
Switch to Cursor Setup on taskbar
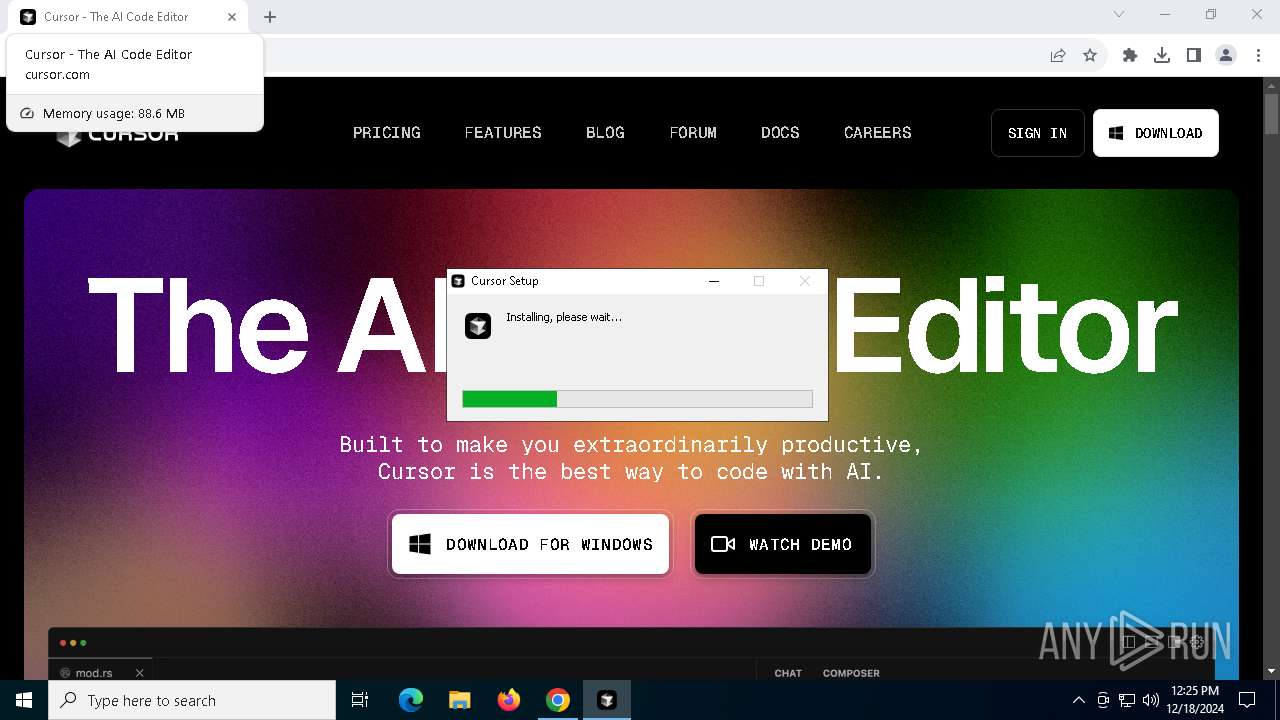click(x=607, y=700)
